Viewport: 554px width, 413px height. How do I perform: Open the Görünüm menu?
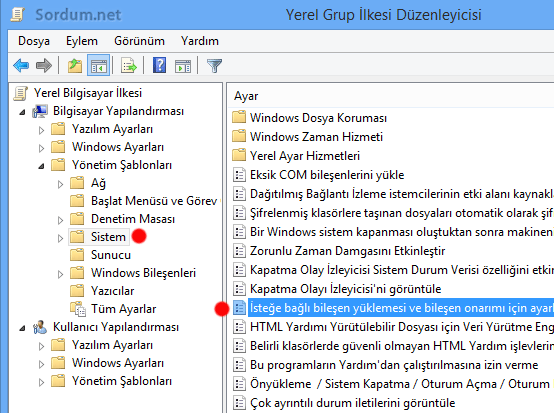pyautogui.click(x=139, y=41)
